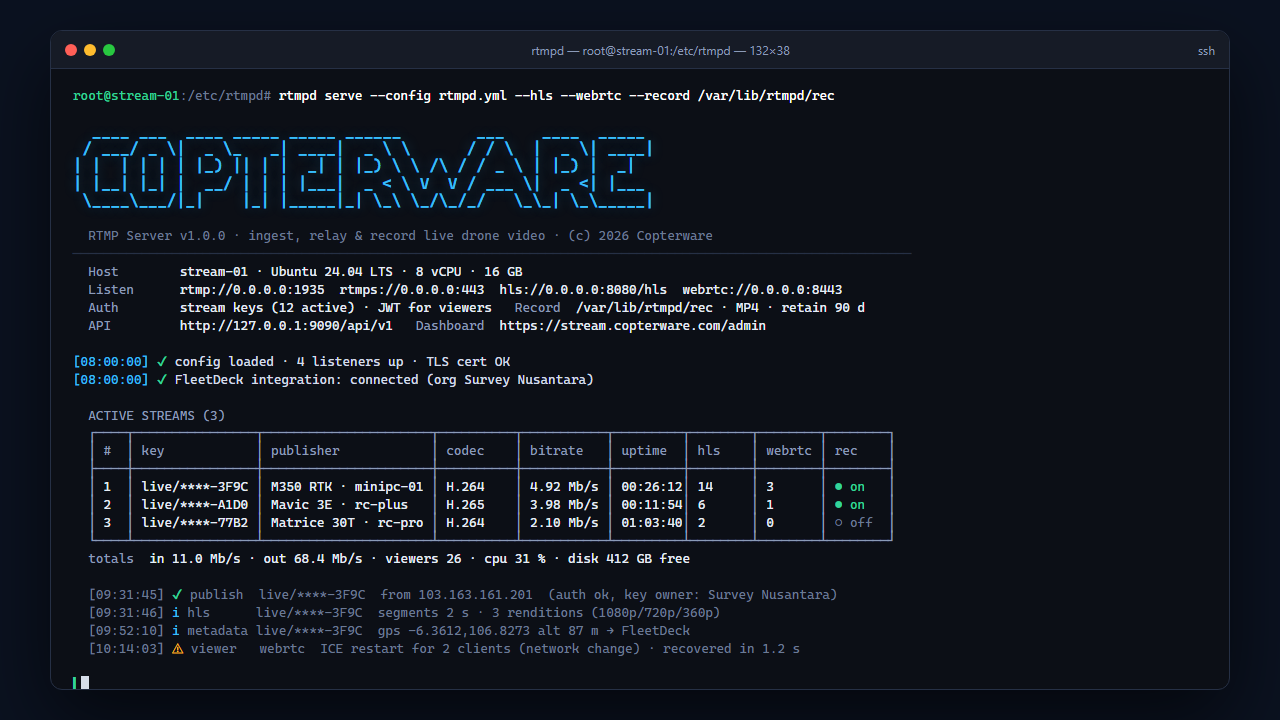The height and width of the screenshot is (720, 1280).
Task: Click the root@stream-01 prompt text
Action: click(x=126, y=96)
